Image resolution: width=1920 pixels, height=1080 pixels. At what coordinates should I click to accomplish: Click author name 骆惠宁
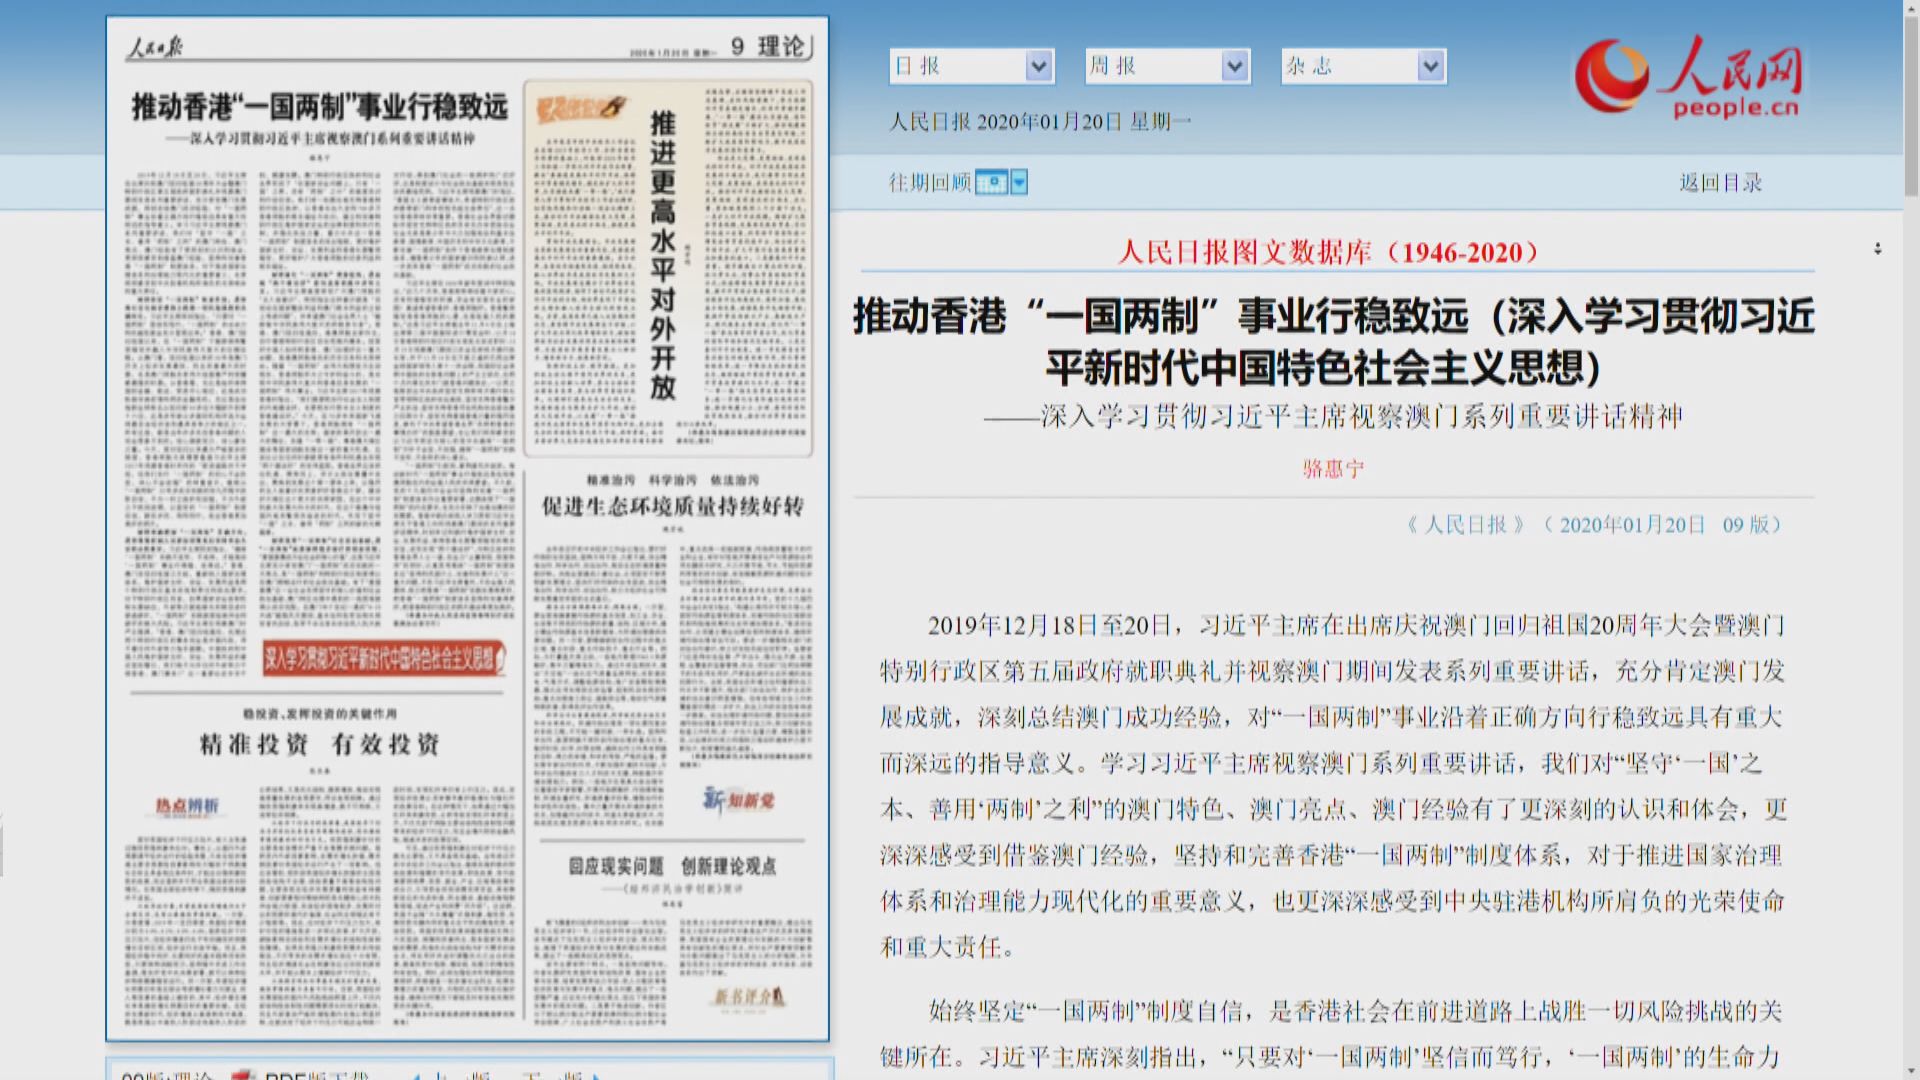pos(1332,469)
